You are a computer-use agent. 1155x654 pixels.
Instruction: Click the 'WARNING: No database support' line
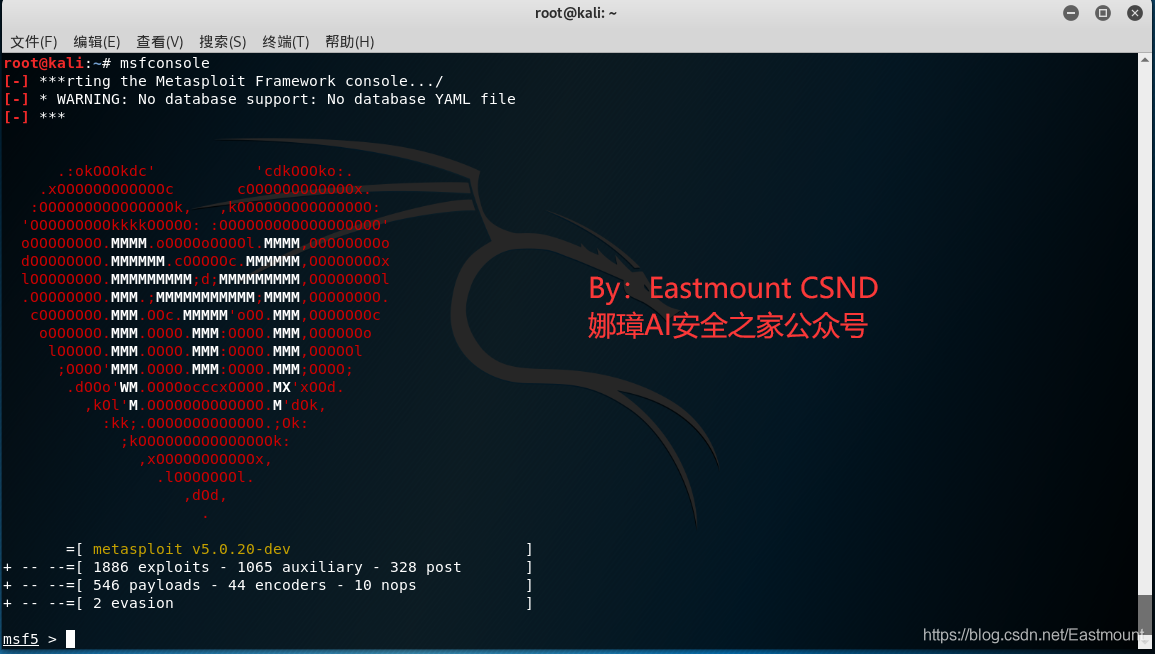coord(259,99)
